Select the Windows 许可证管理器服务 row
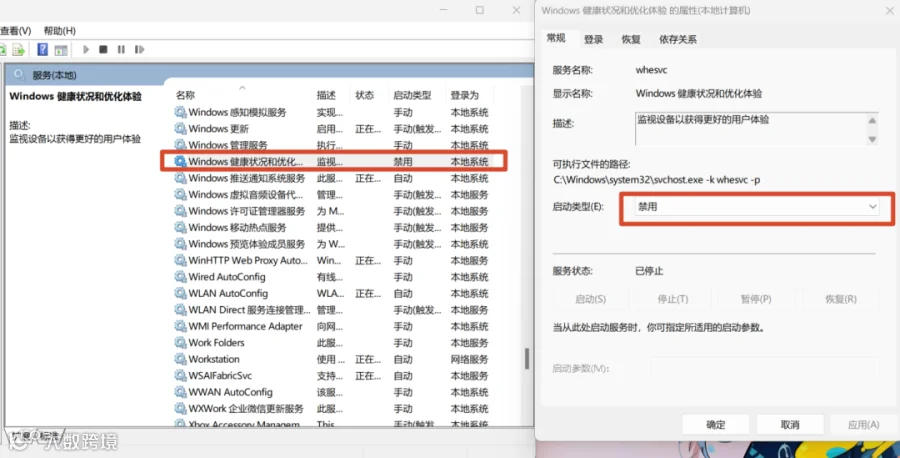900x458 pixels. (333, 211)
